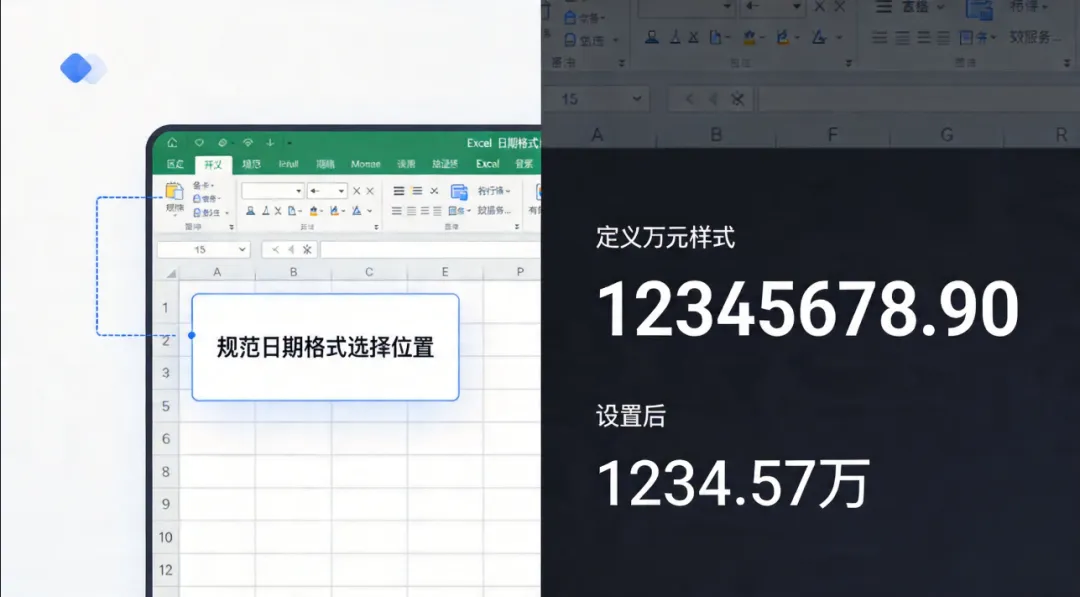Click the 技据务 button in left alignment group
The height and width of the screenshot is (597, 1080).
(494, 211)
